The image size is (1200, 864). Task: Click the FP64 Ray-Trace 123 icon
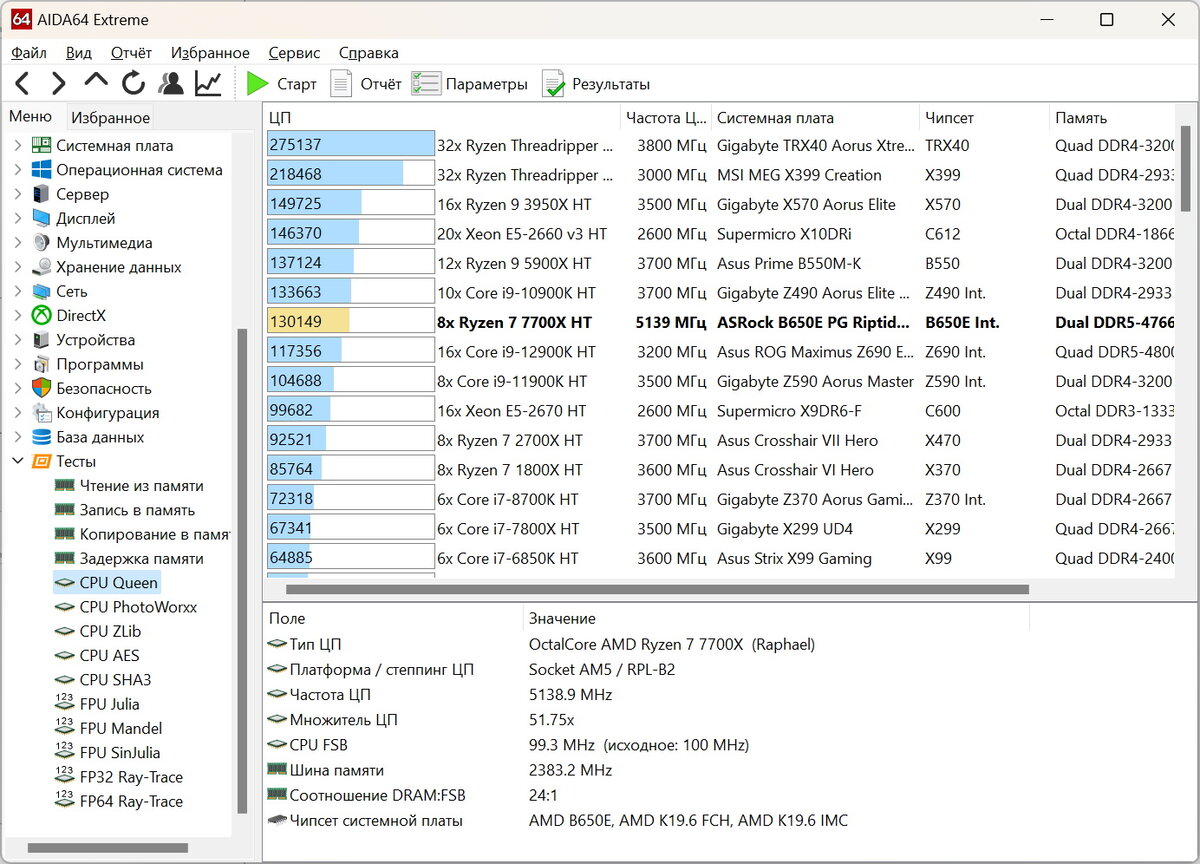coord(65,800)
